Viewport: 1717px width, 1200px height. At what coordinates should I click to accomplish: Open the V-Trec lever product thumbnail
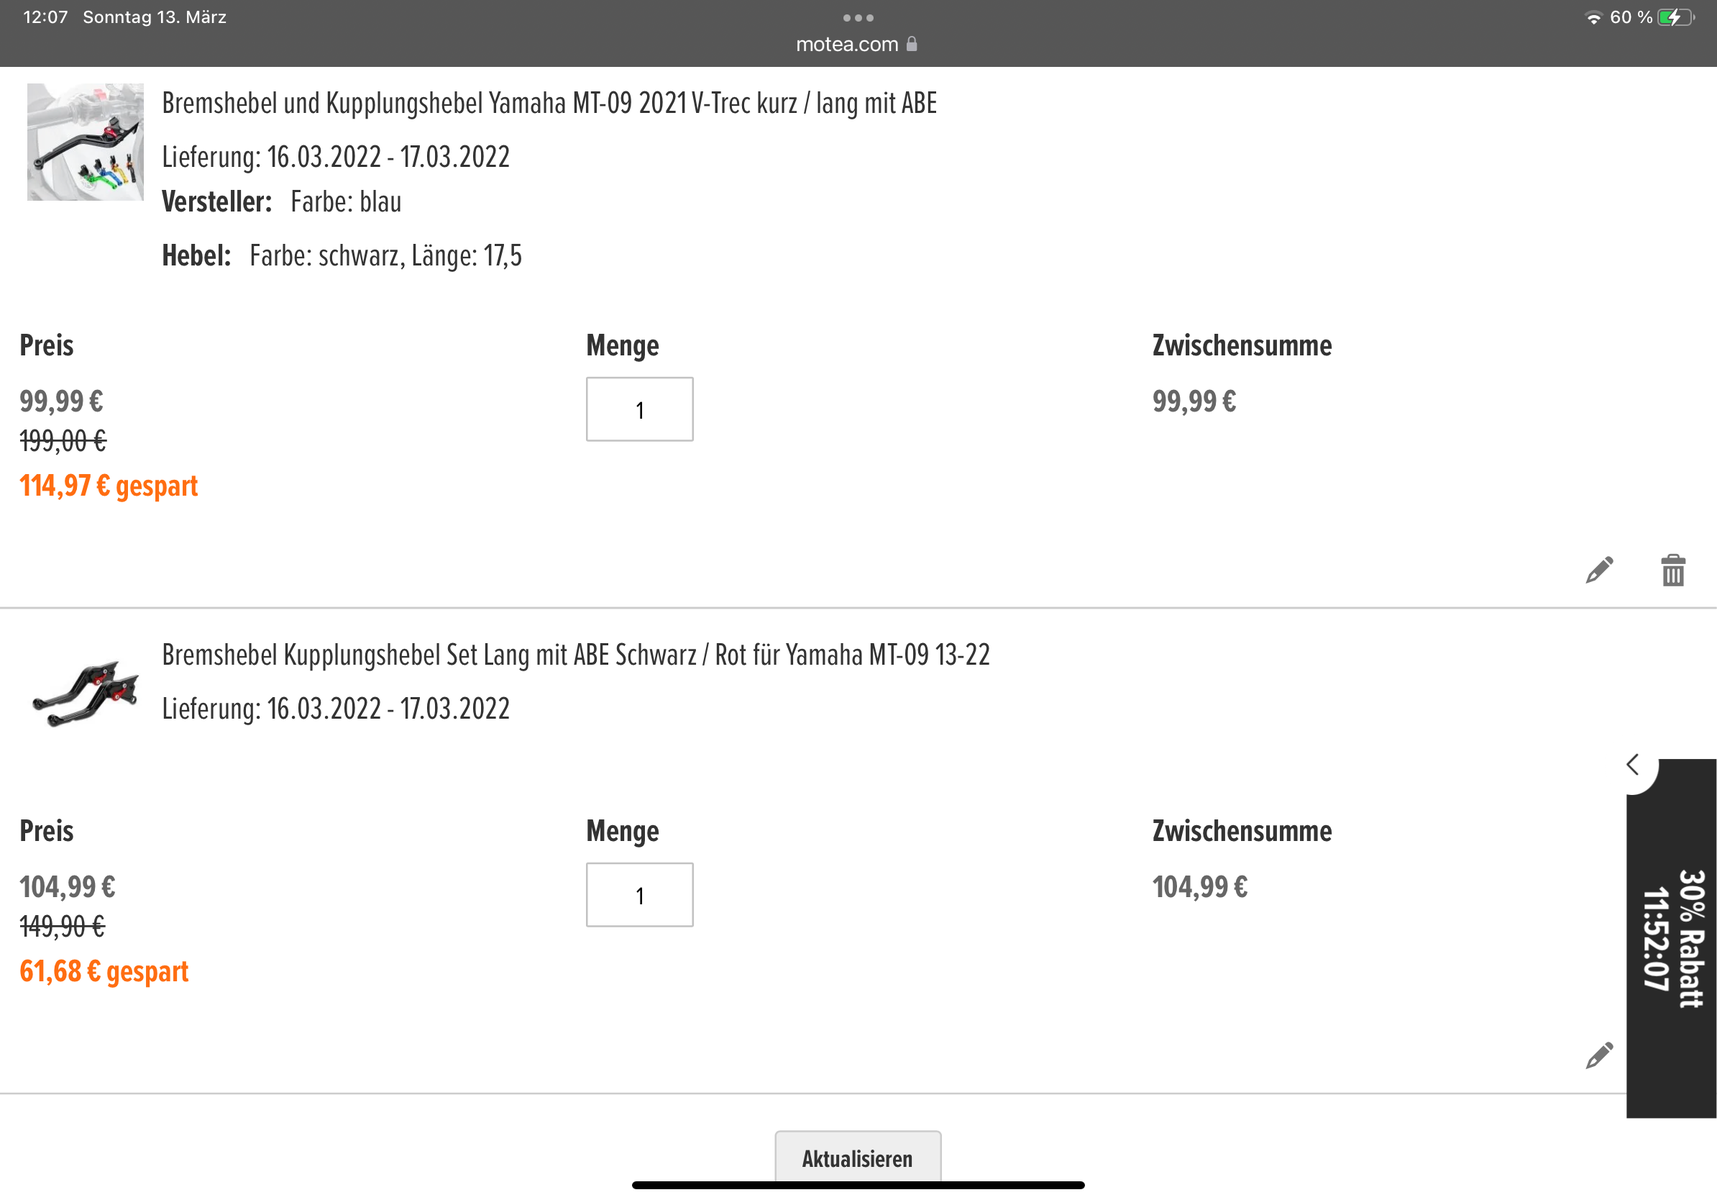(85, 142)
